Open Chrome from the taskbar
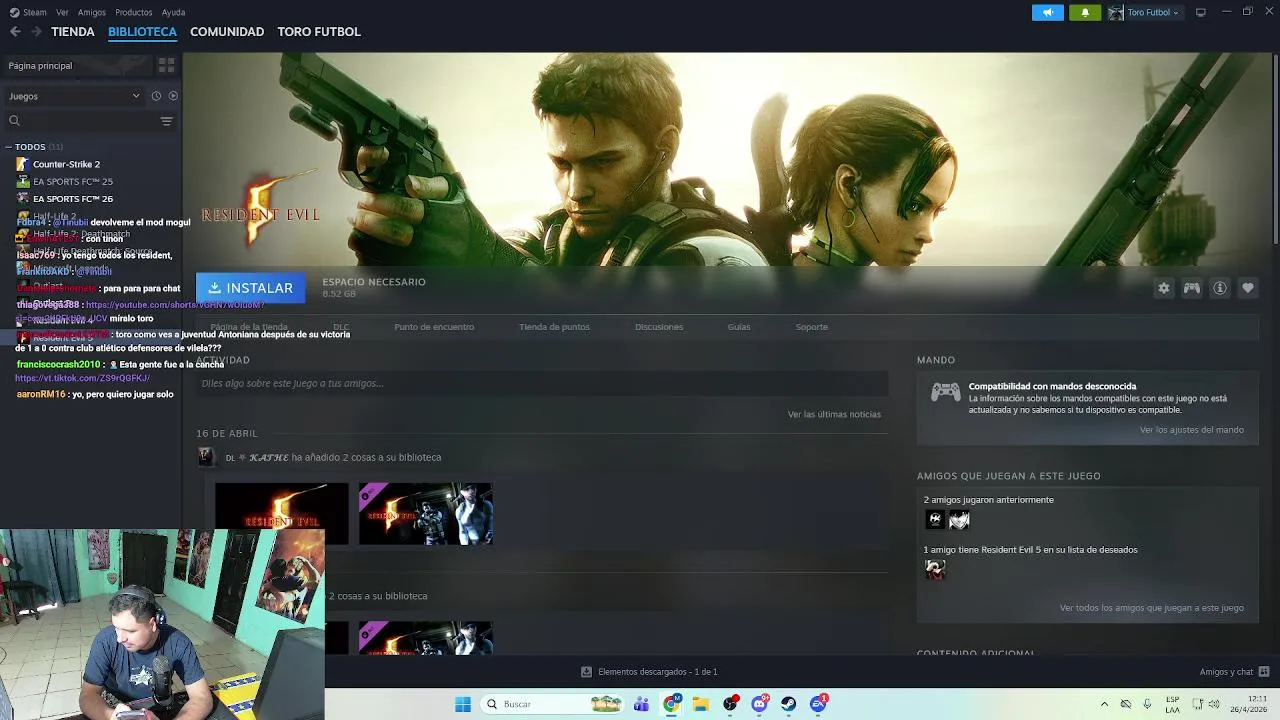Screen dimensions: 1280x720 pyautogui.click(x=672, y=704)
